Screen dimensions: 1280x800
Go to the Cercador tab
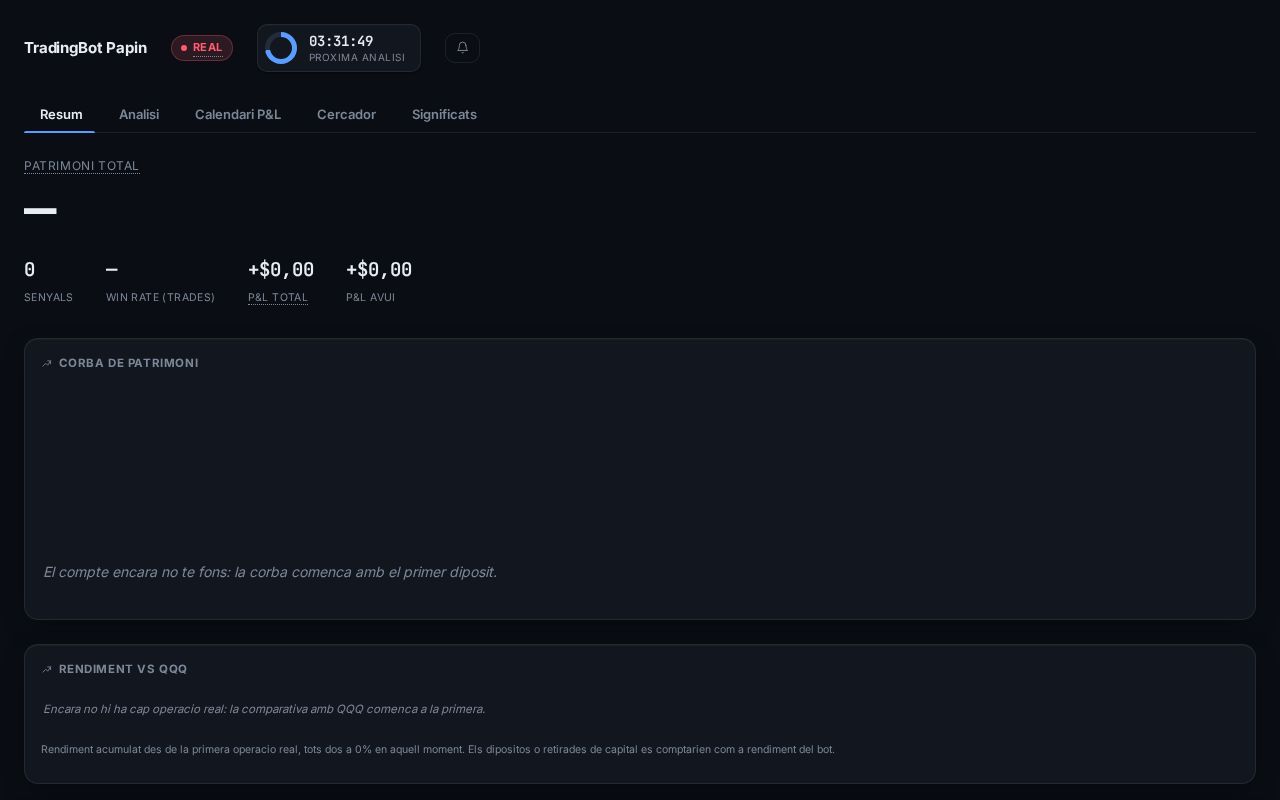click(x=346, y=114)
